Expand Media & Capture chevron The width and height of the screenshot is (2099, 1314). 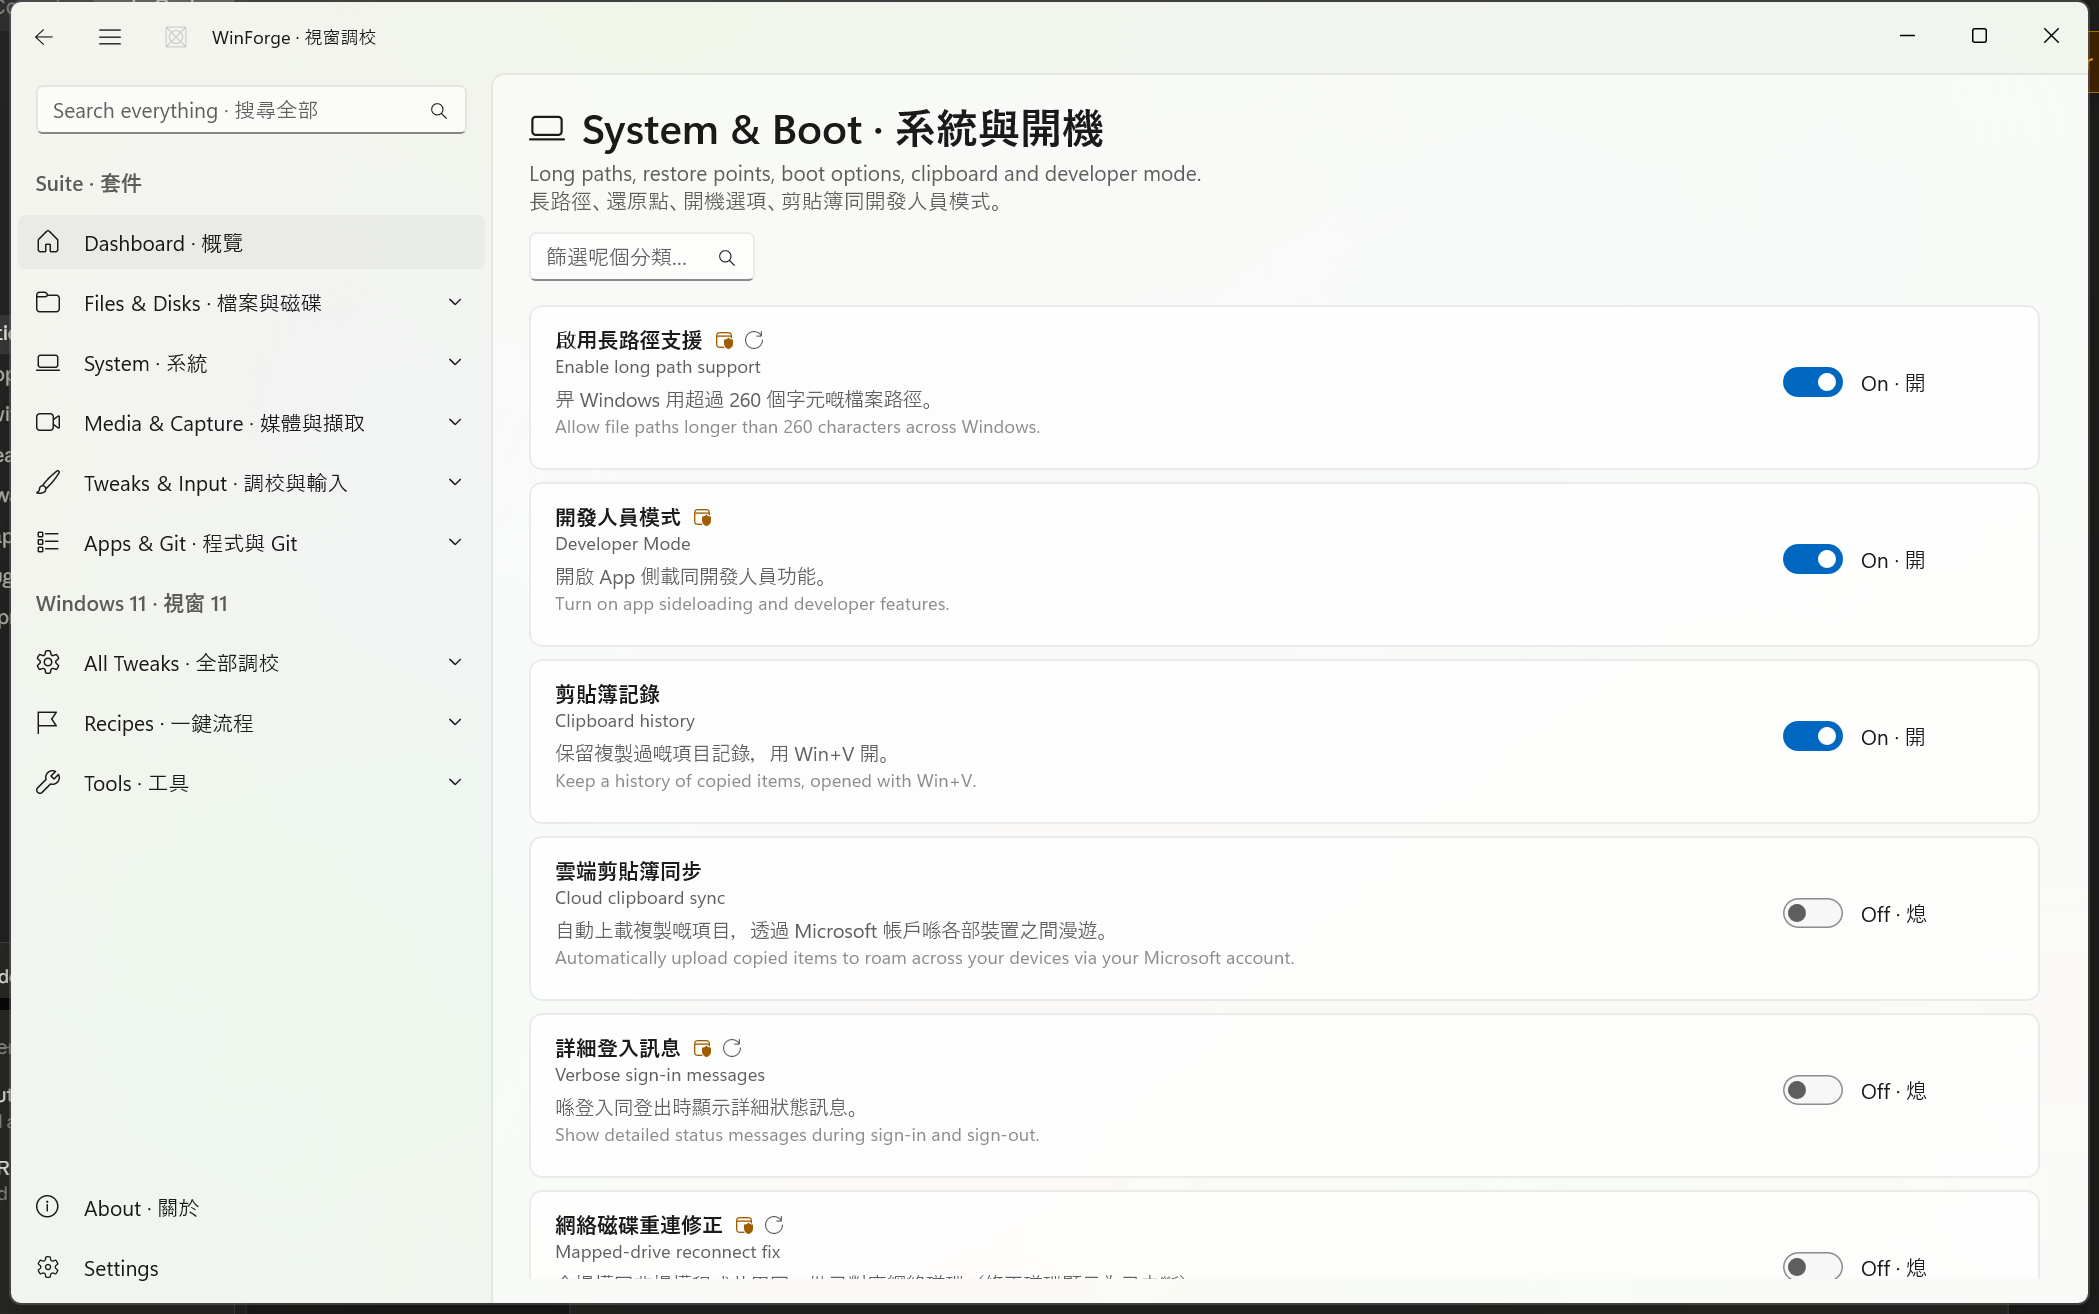pos(455,422)
